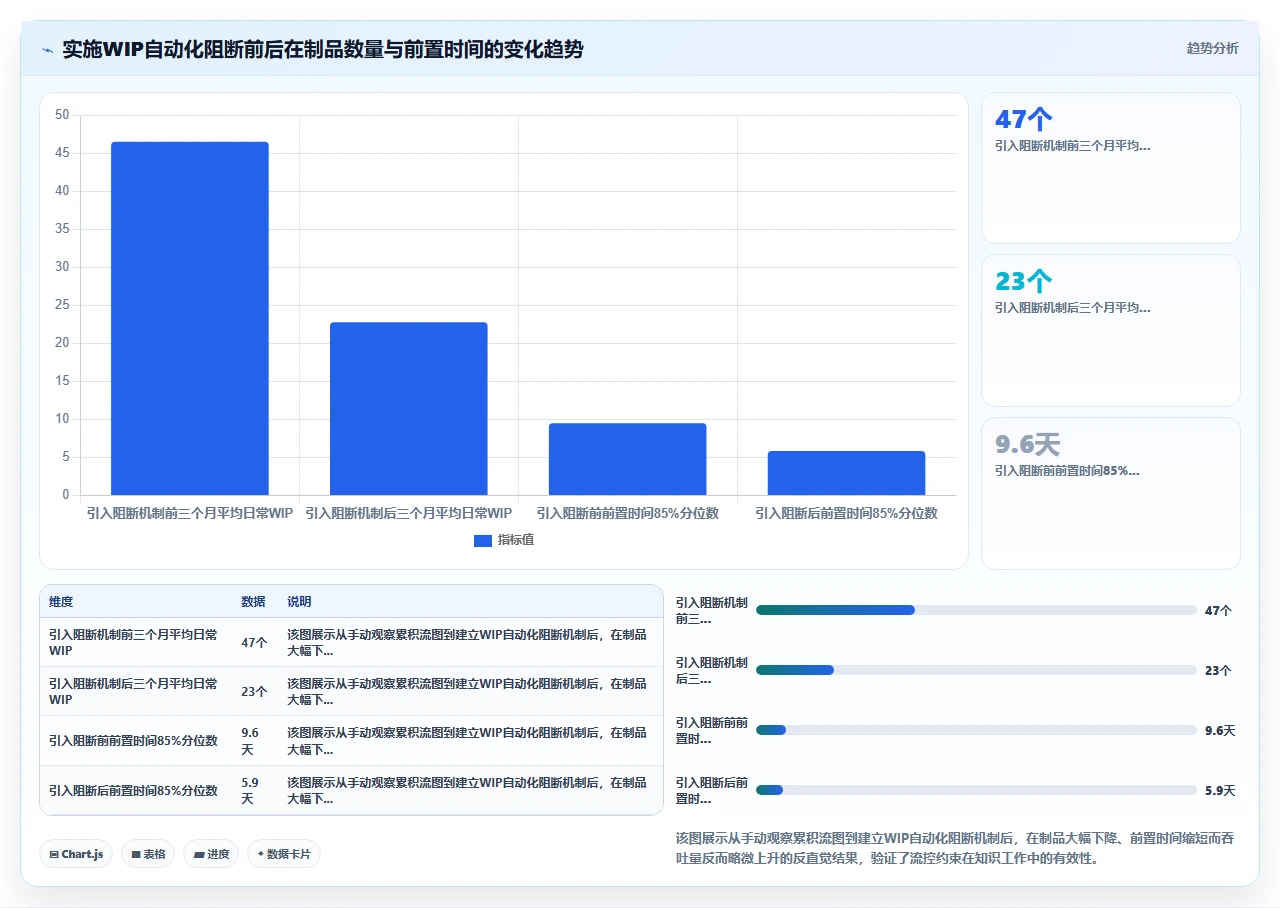The width and height of the screenshot is (1280, 908).
Task: Click the 5.9天 value in the table
Action: 250,790
